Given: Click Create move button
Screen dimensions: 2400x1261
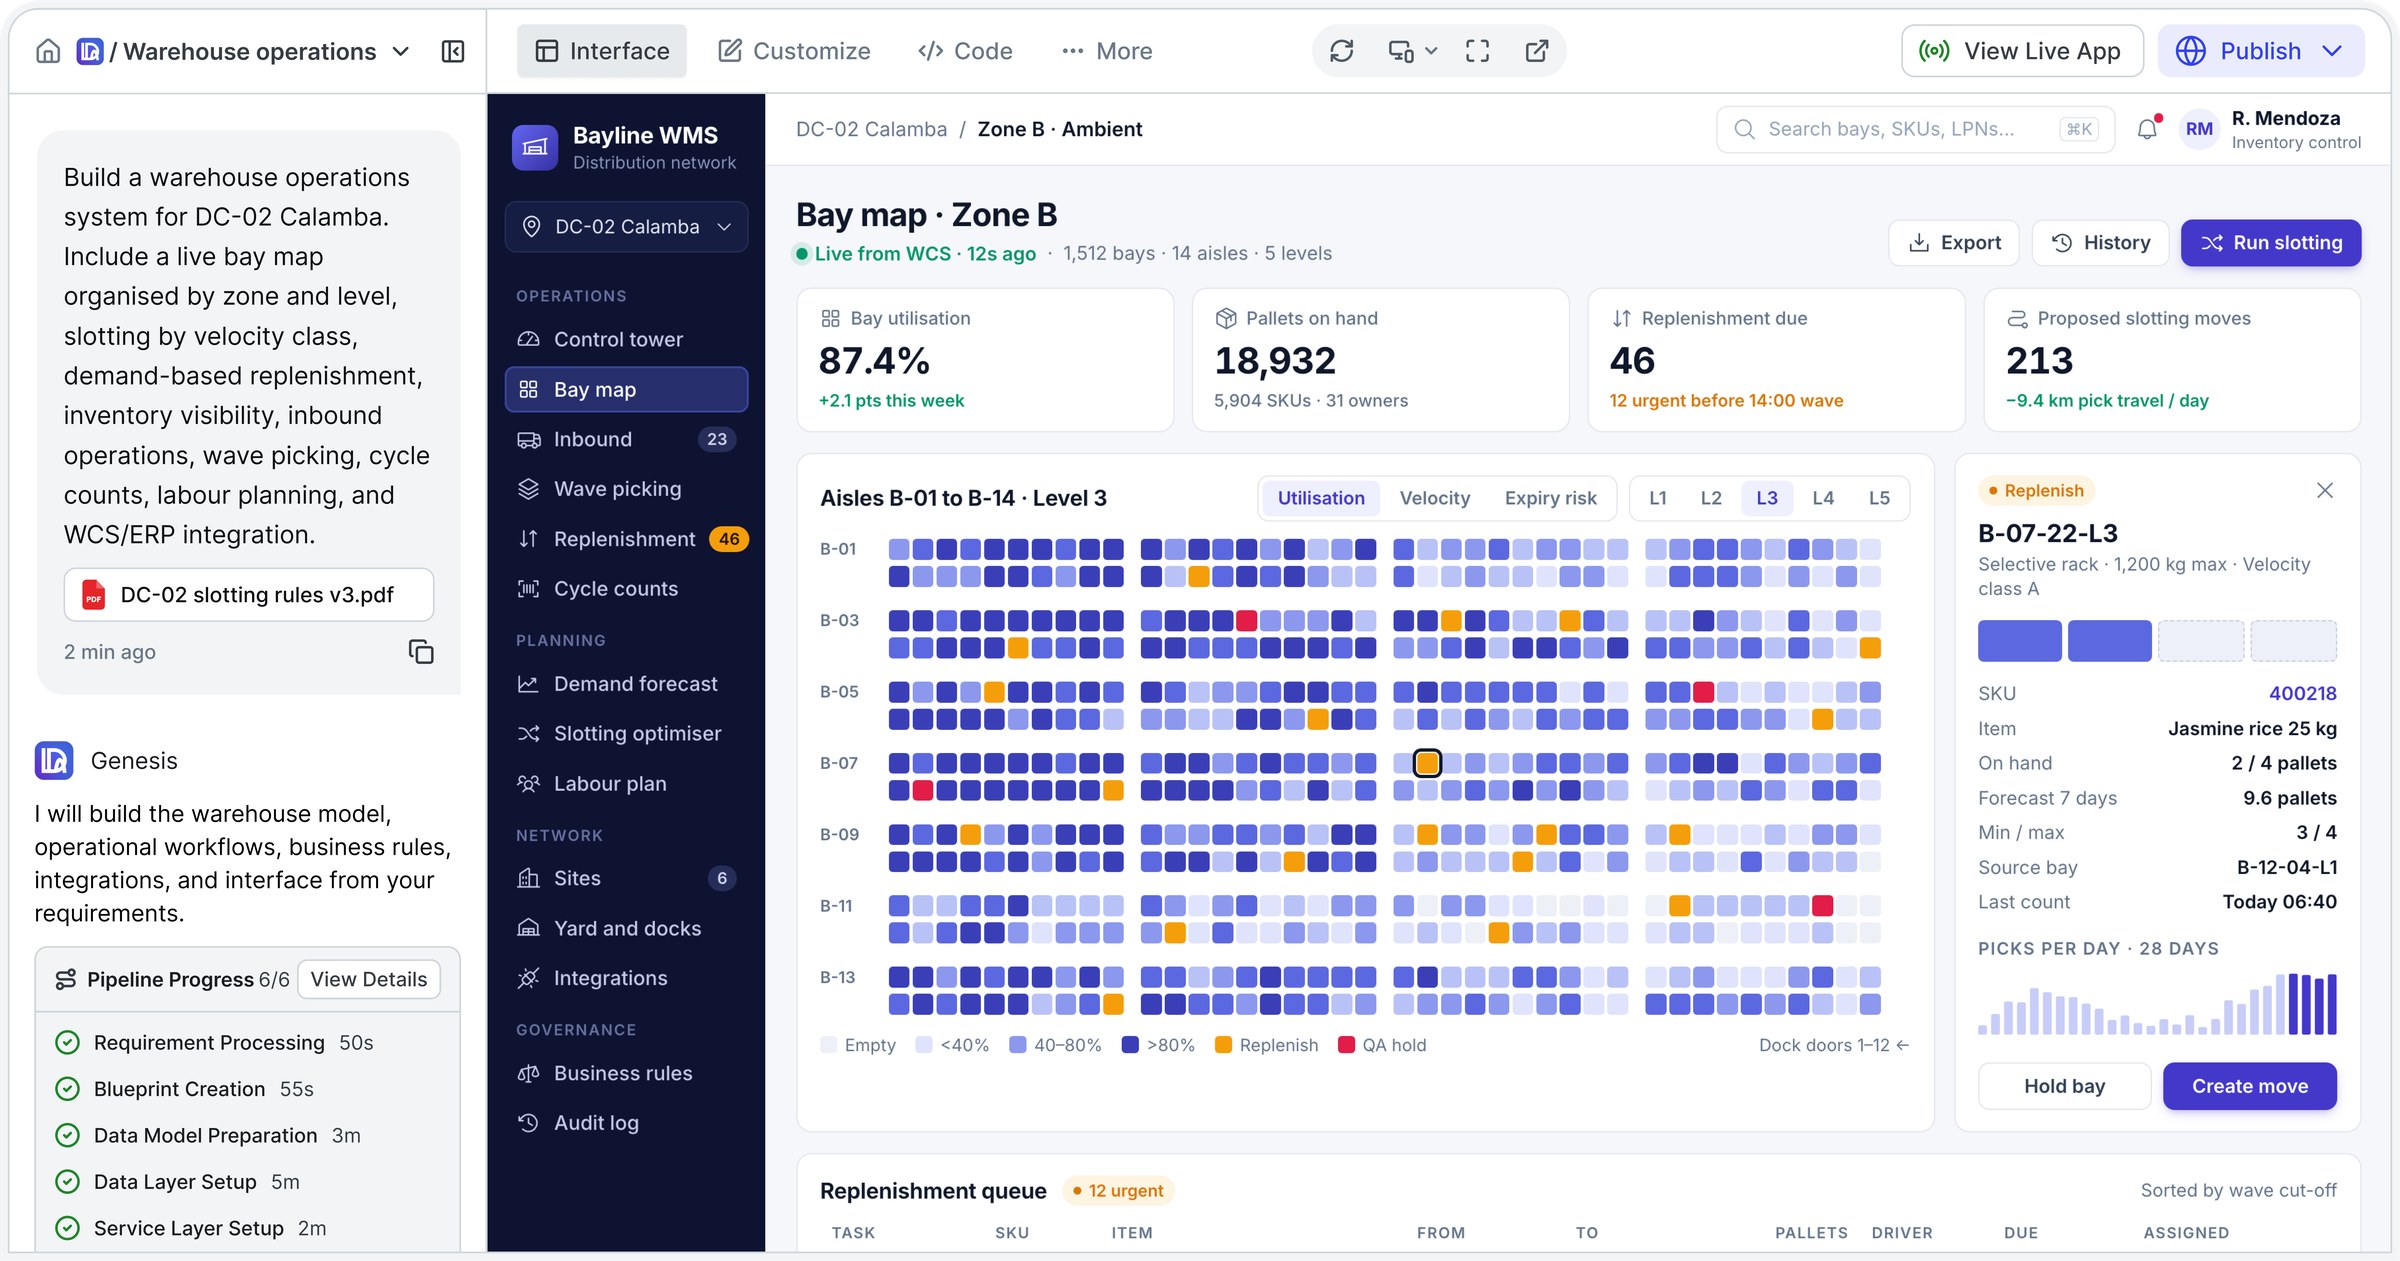Looking at the screenshot, I should (x=2250, y=1086).
